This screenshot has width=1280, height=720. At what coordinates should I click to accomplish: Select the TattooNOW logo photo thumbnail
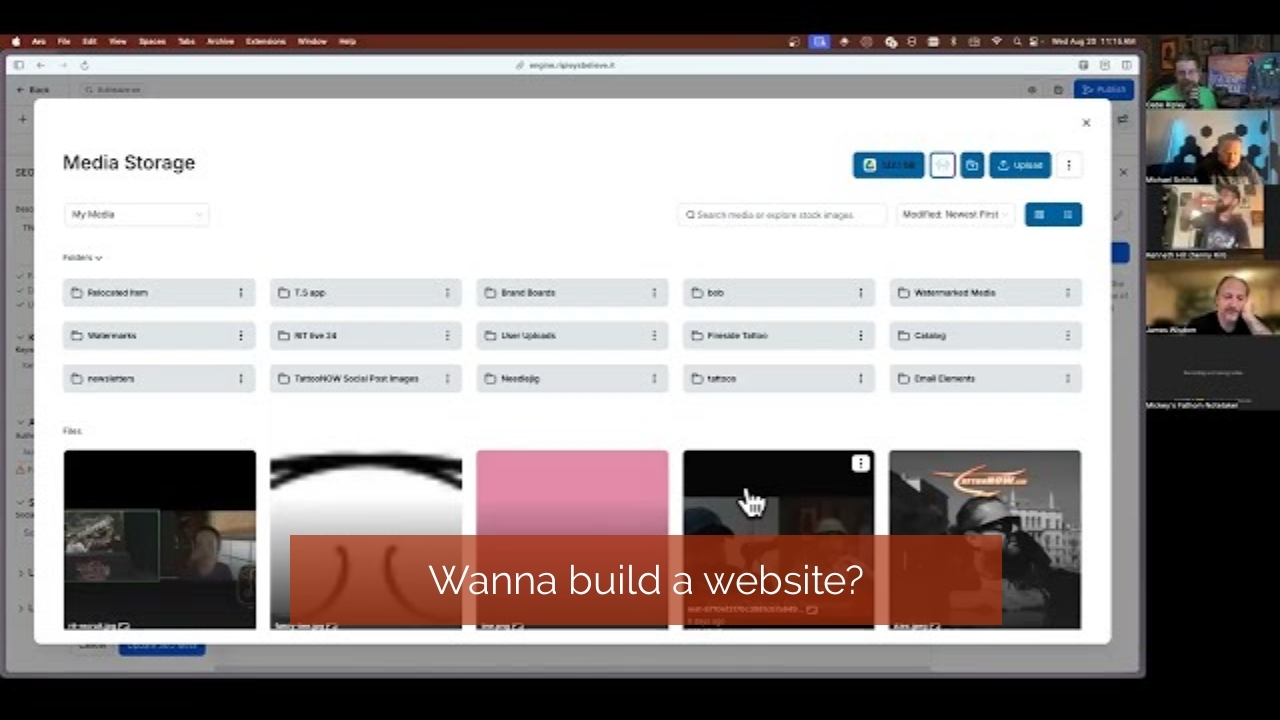pyautogui.click(x=985, y=539)
